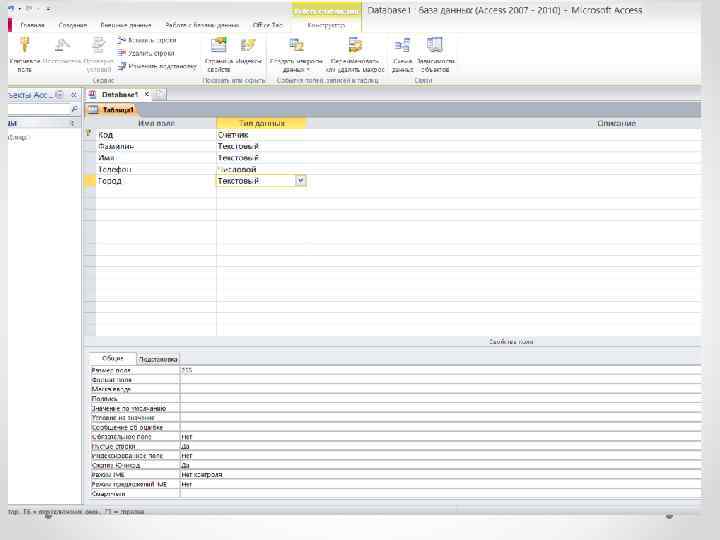This screenshot has height=540, width=720.
Task: Collapse the navigation pane with shutter button
Action: point(73,95)
